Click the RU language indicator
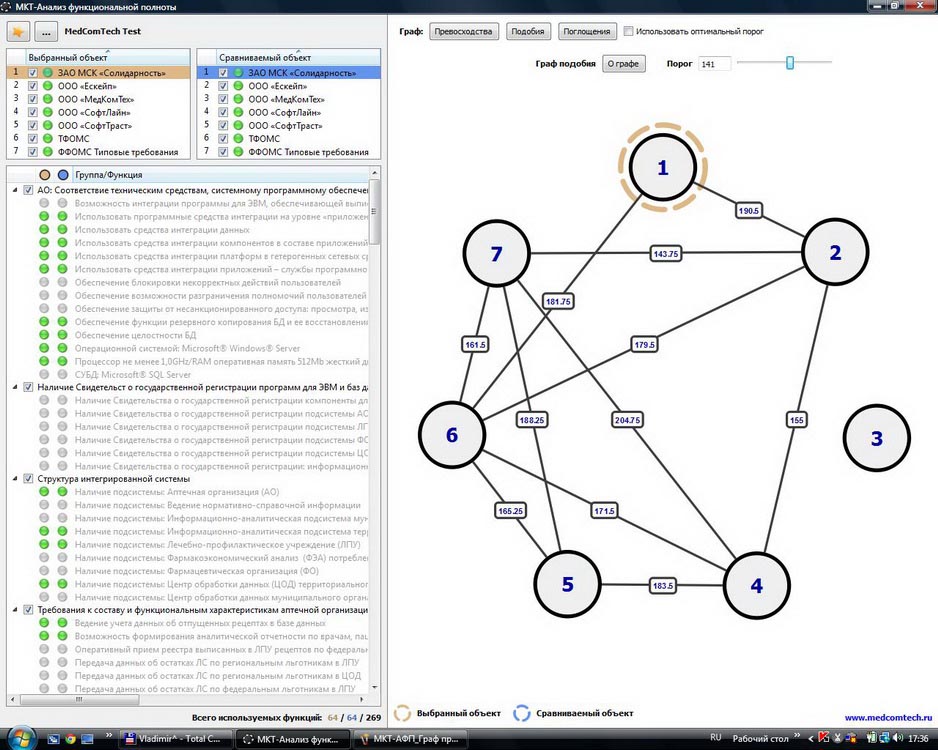 (x=715, y=737)
